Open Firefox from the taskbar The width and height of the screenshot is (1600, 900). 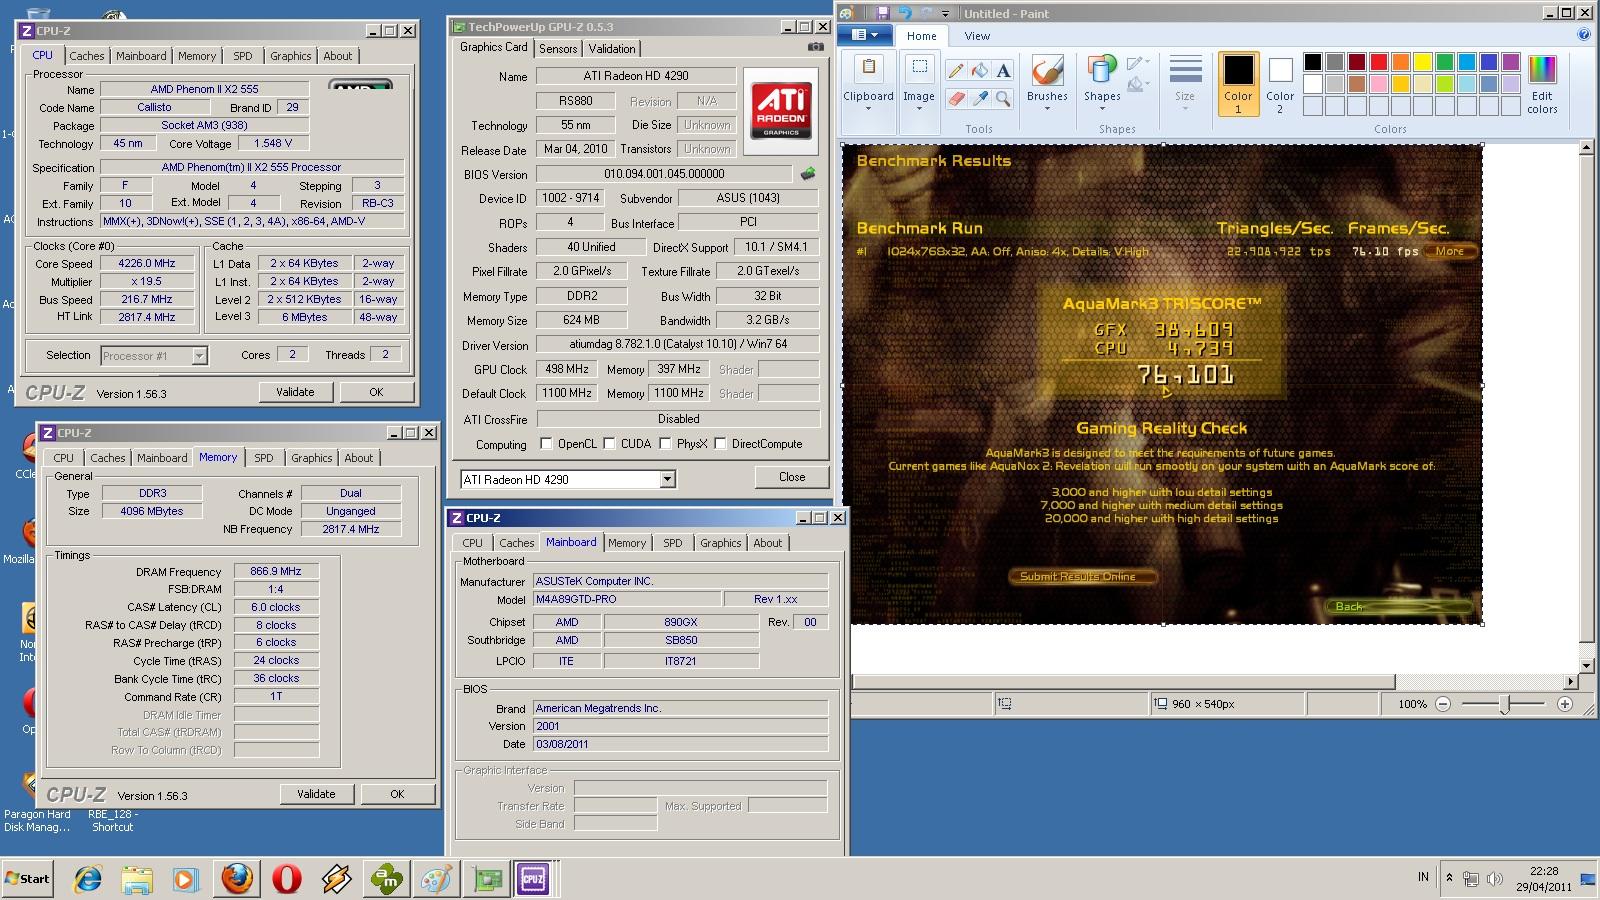pos(237,879)
